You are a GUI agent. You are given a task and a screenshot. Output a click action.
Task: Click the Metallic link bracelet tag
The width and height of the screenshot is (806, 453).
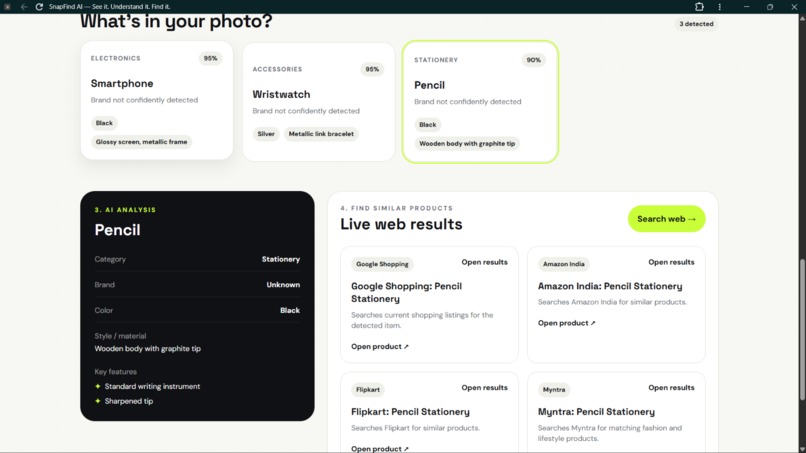321,134
